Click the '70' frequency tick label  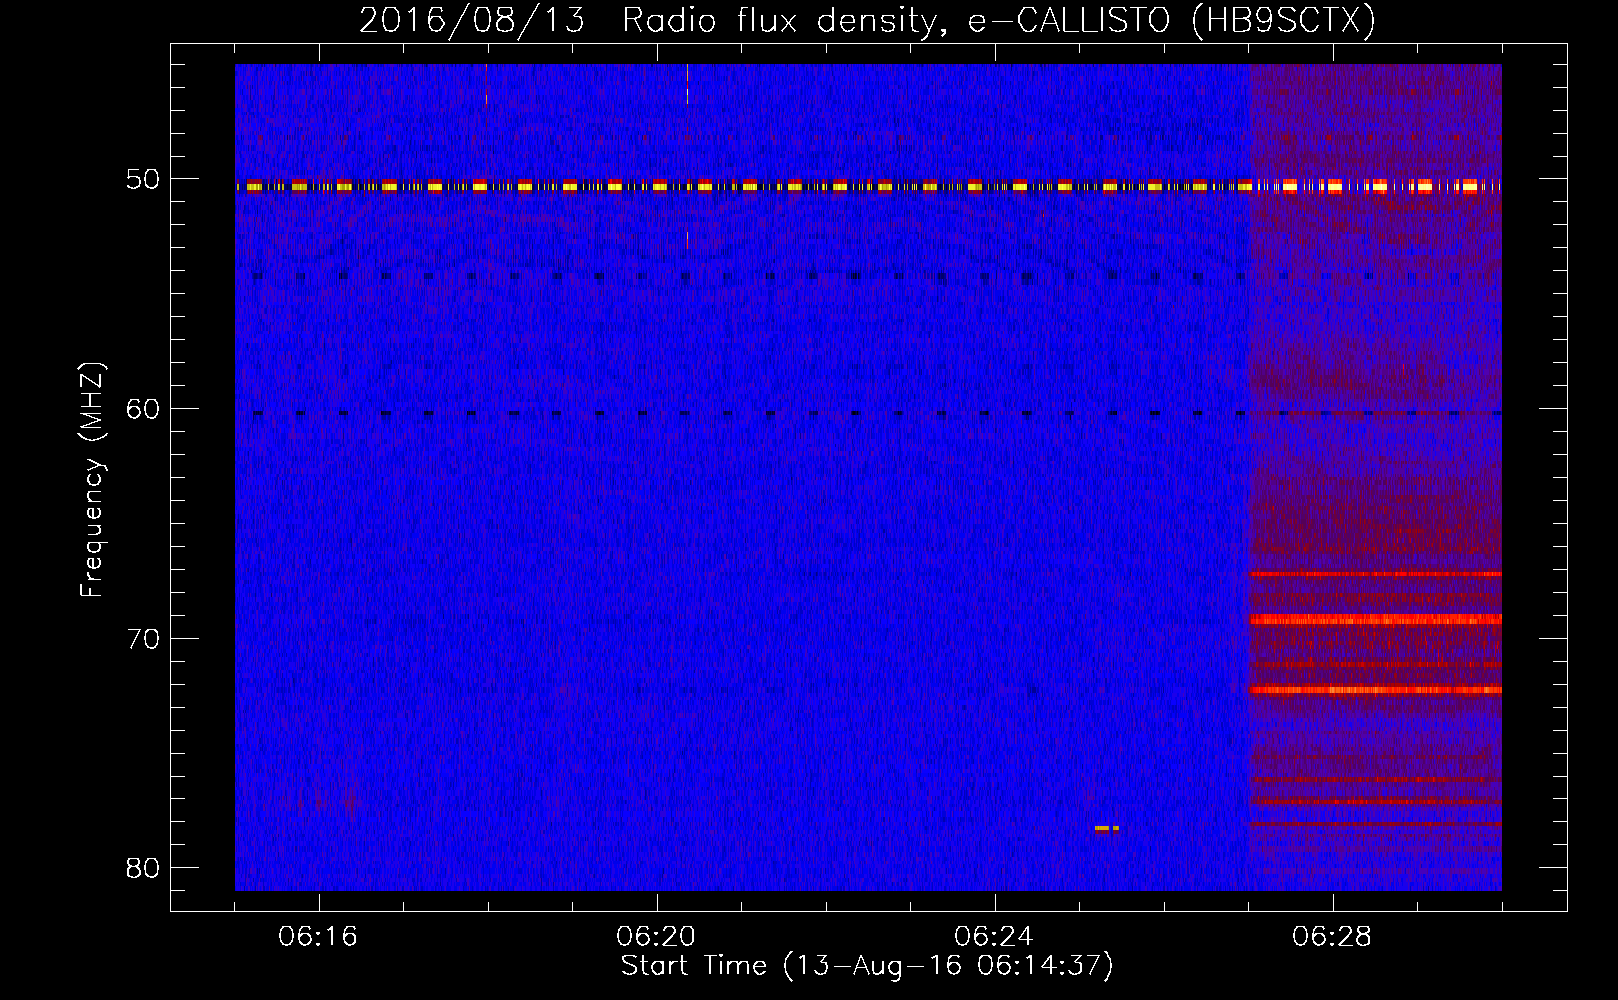(x=143, y=639)
